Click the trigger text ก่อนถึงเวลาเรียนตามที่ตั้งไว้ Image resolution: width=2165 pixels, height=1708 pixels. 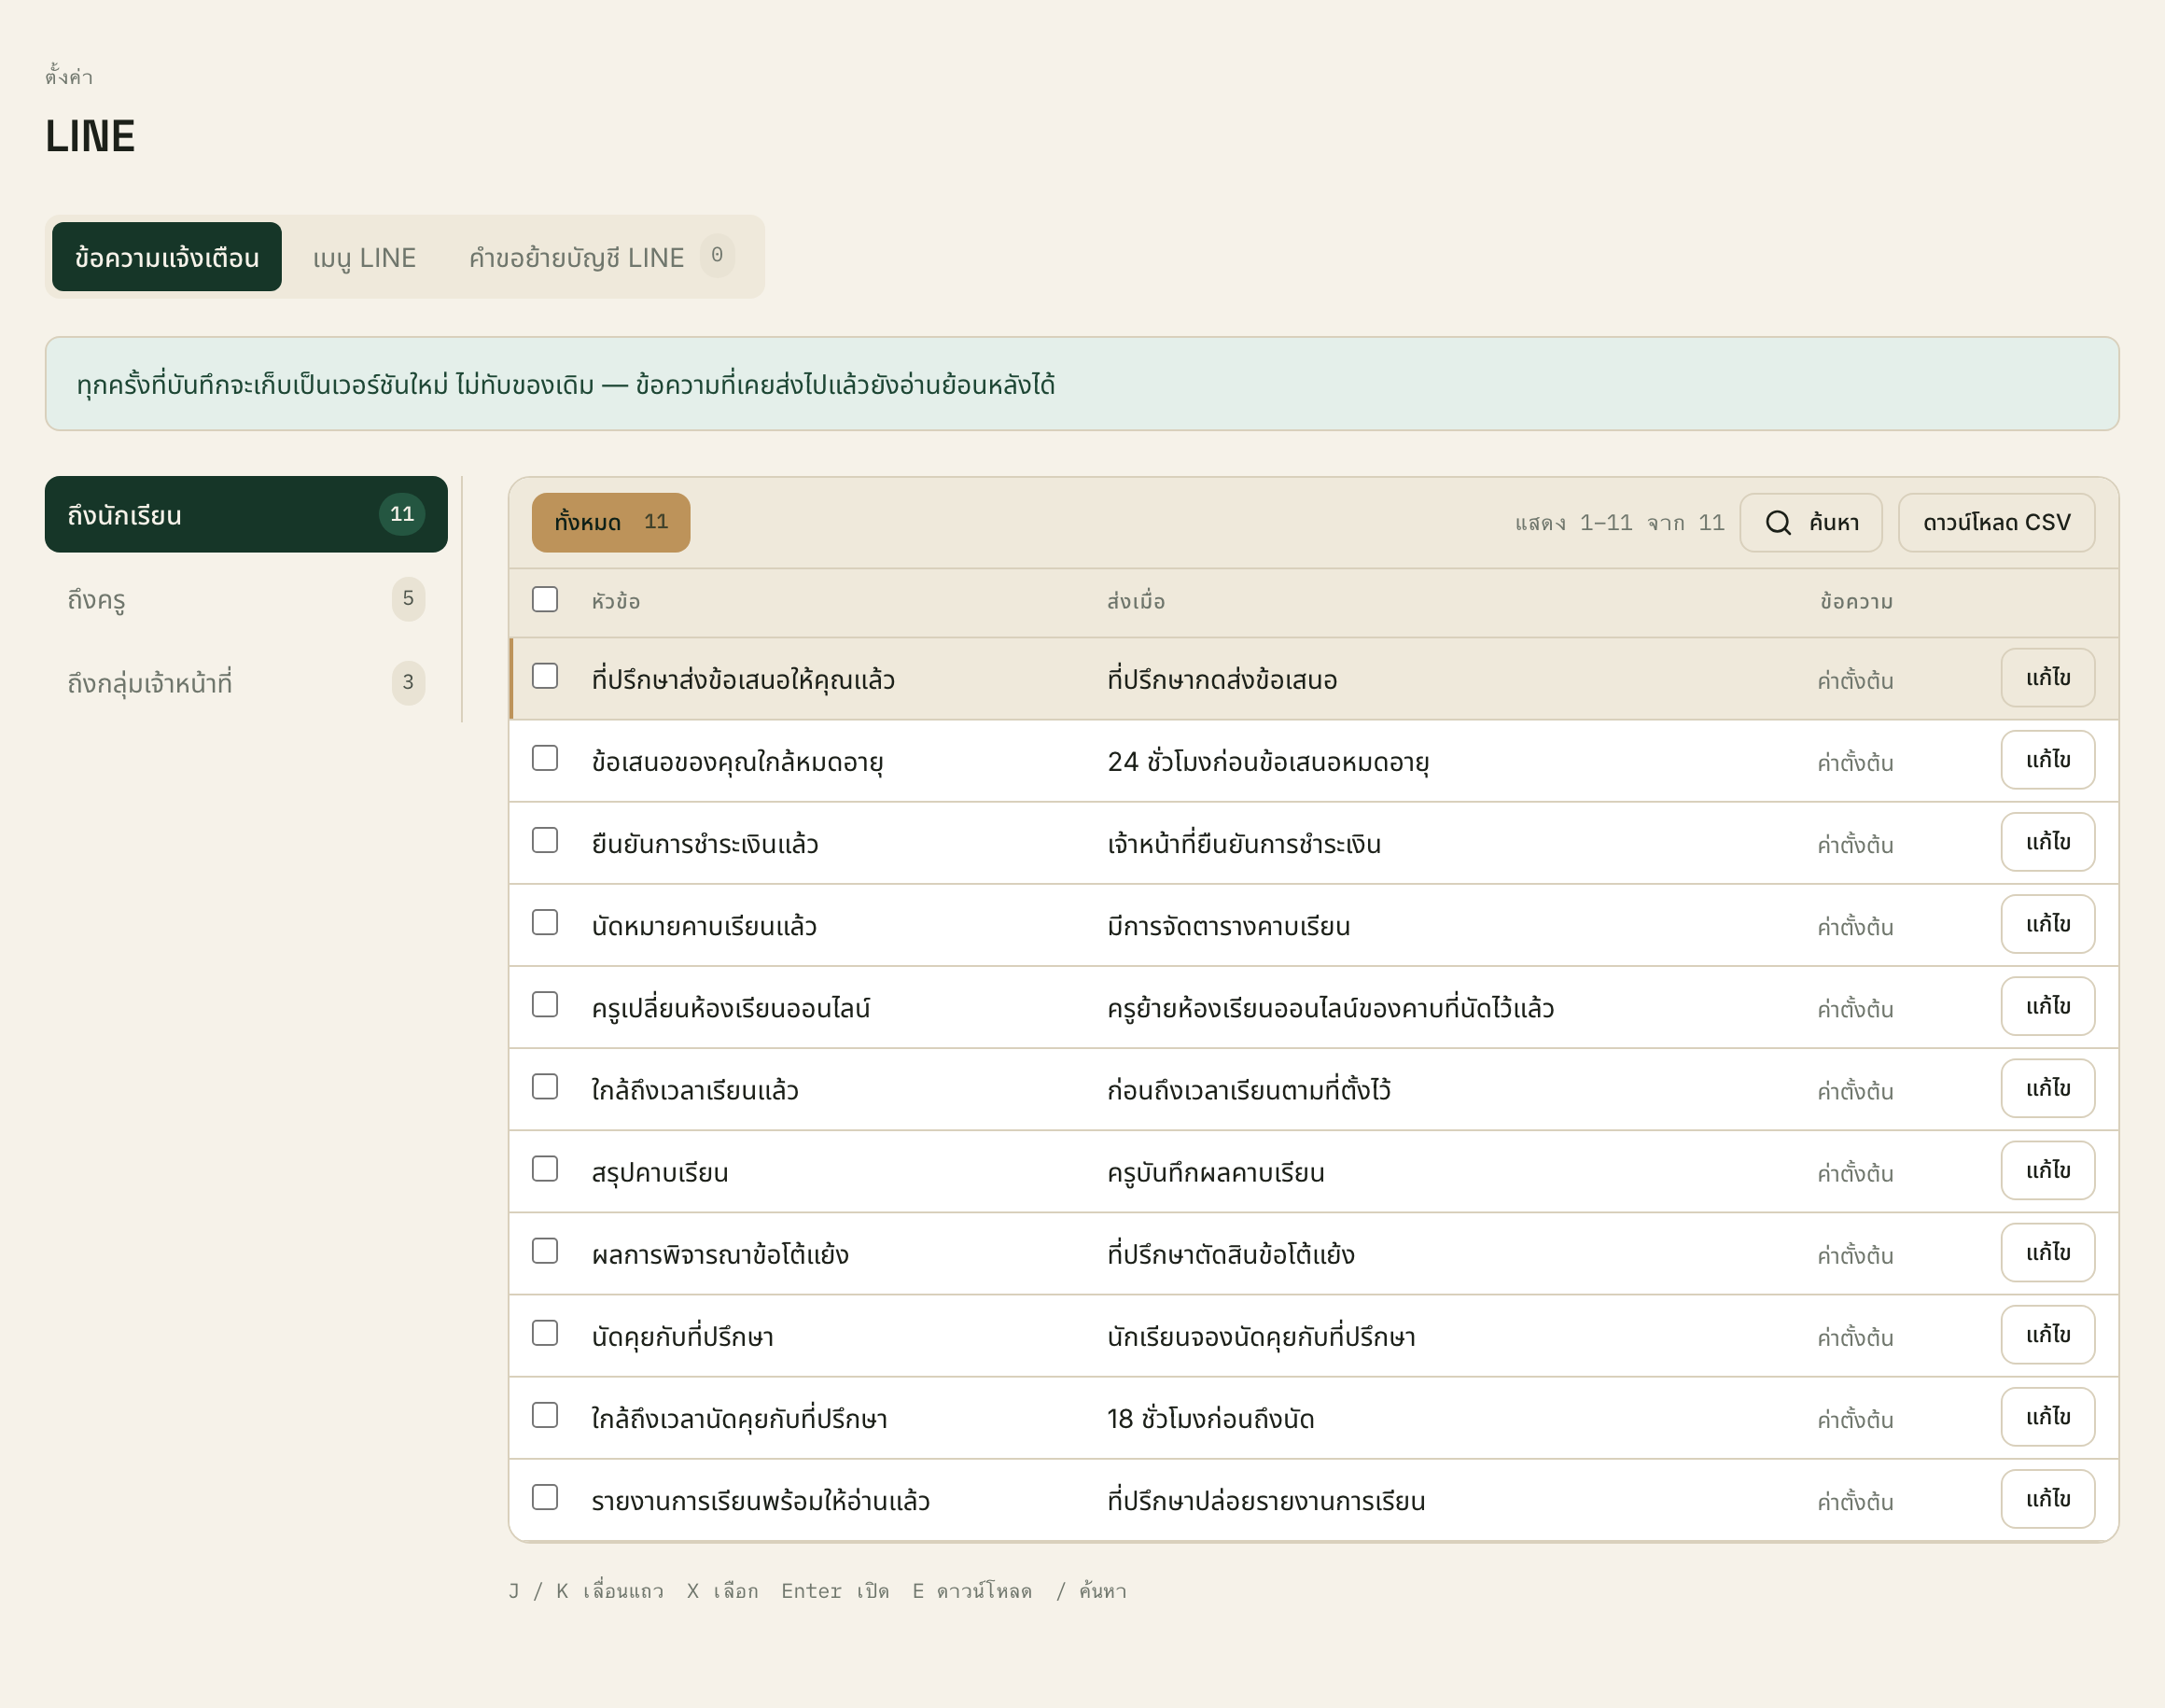click(x=1249, y=1090)
